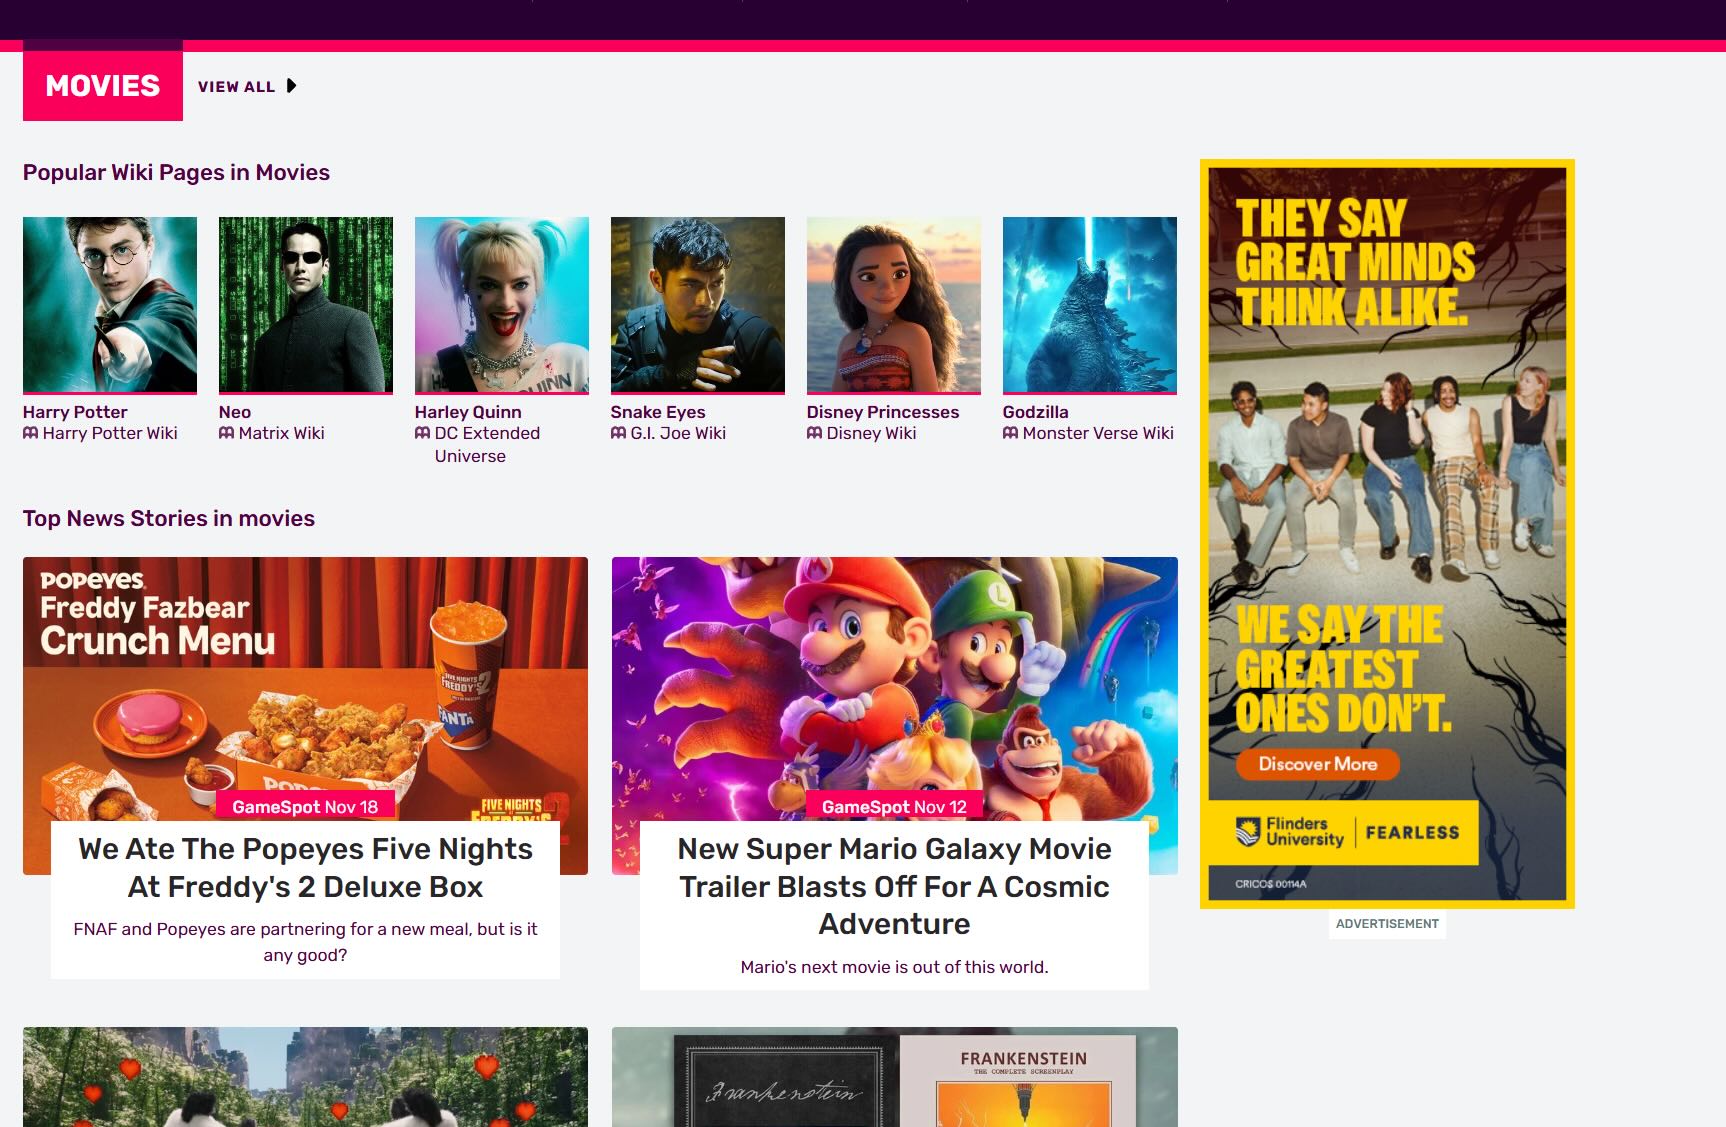Click the GameSpot Nov 12 source badge

point(893,806)
